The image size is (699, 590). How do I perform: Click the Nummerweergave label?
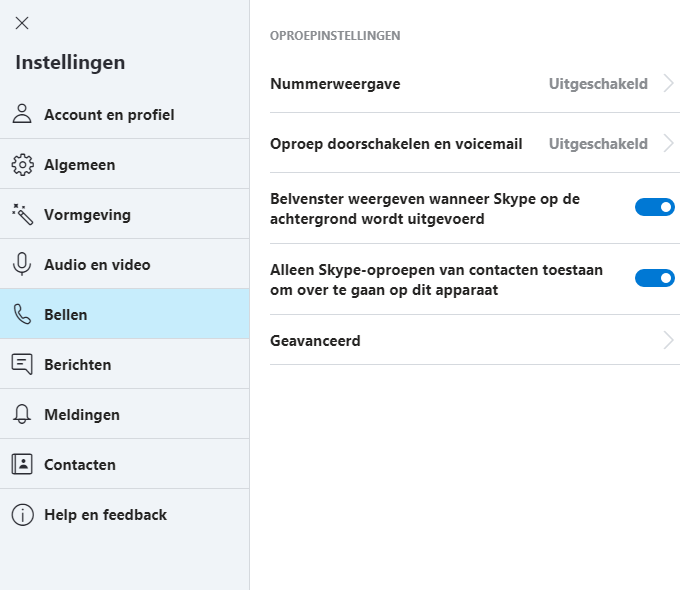(x=335, y=84)
